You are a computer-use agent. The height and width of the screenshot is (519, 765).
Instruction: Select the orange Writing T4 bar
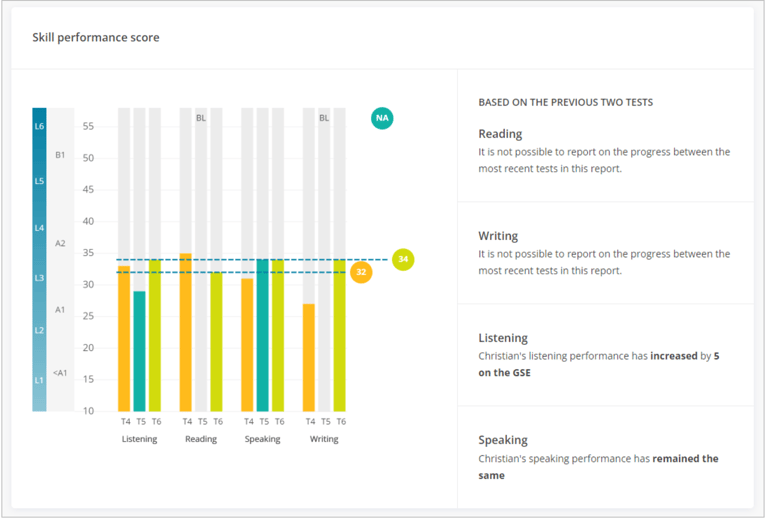click(x=309, y=357)
